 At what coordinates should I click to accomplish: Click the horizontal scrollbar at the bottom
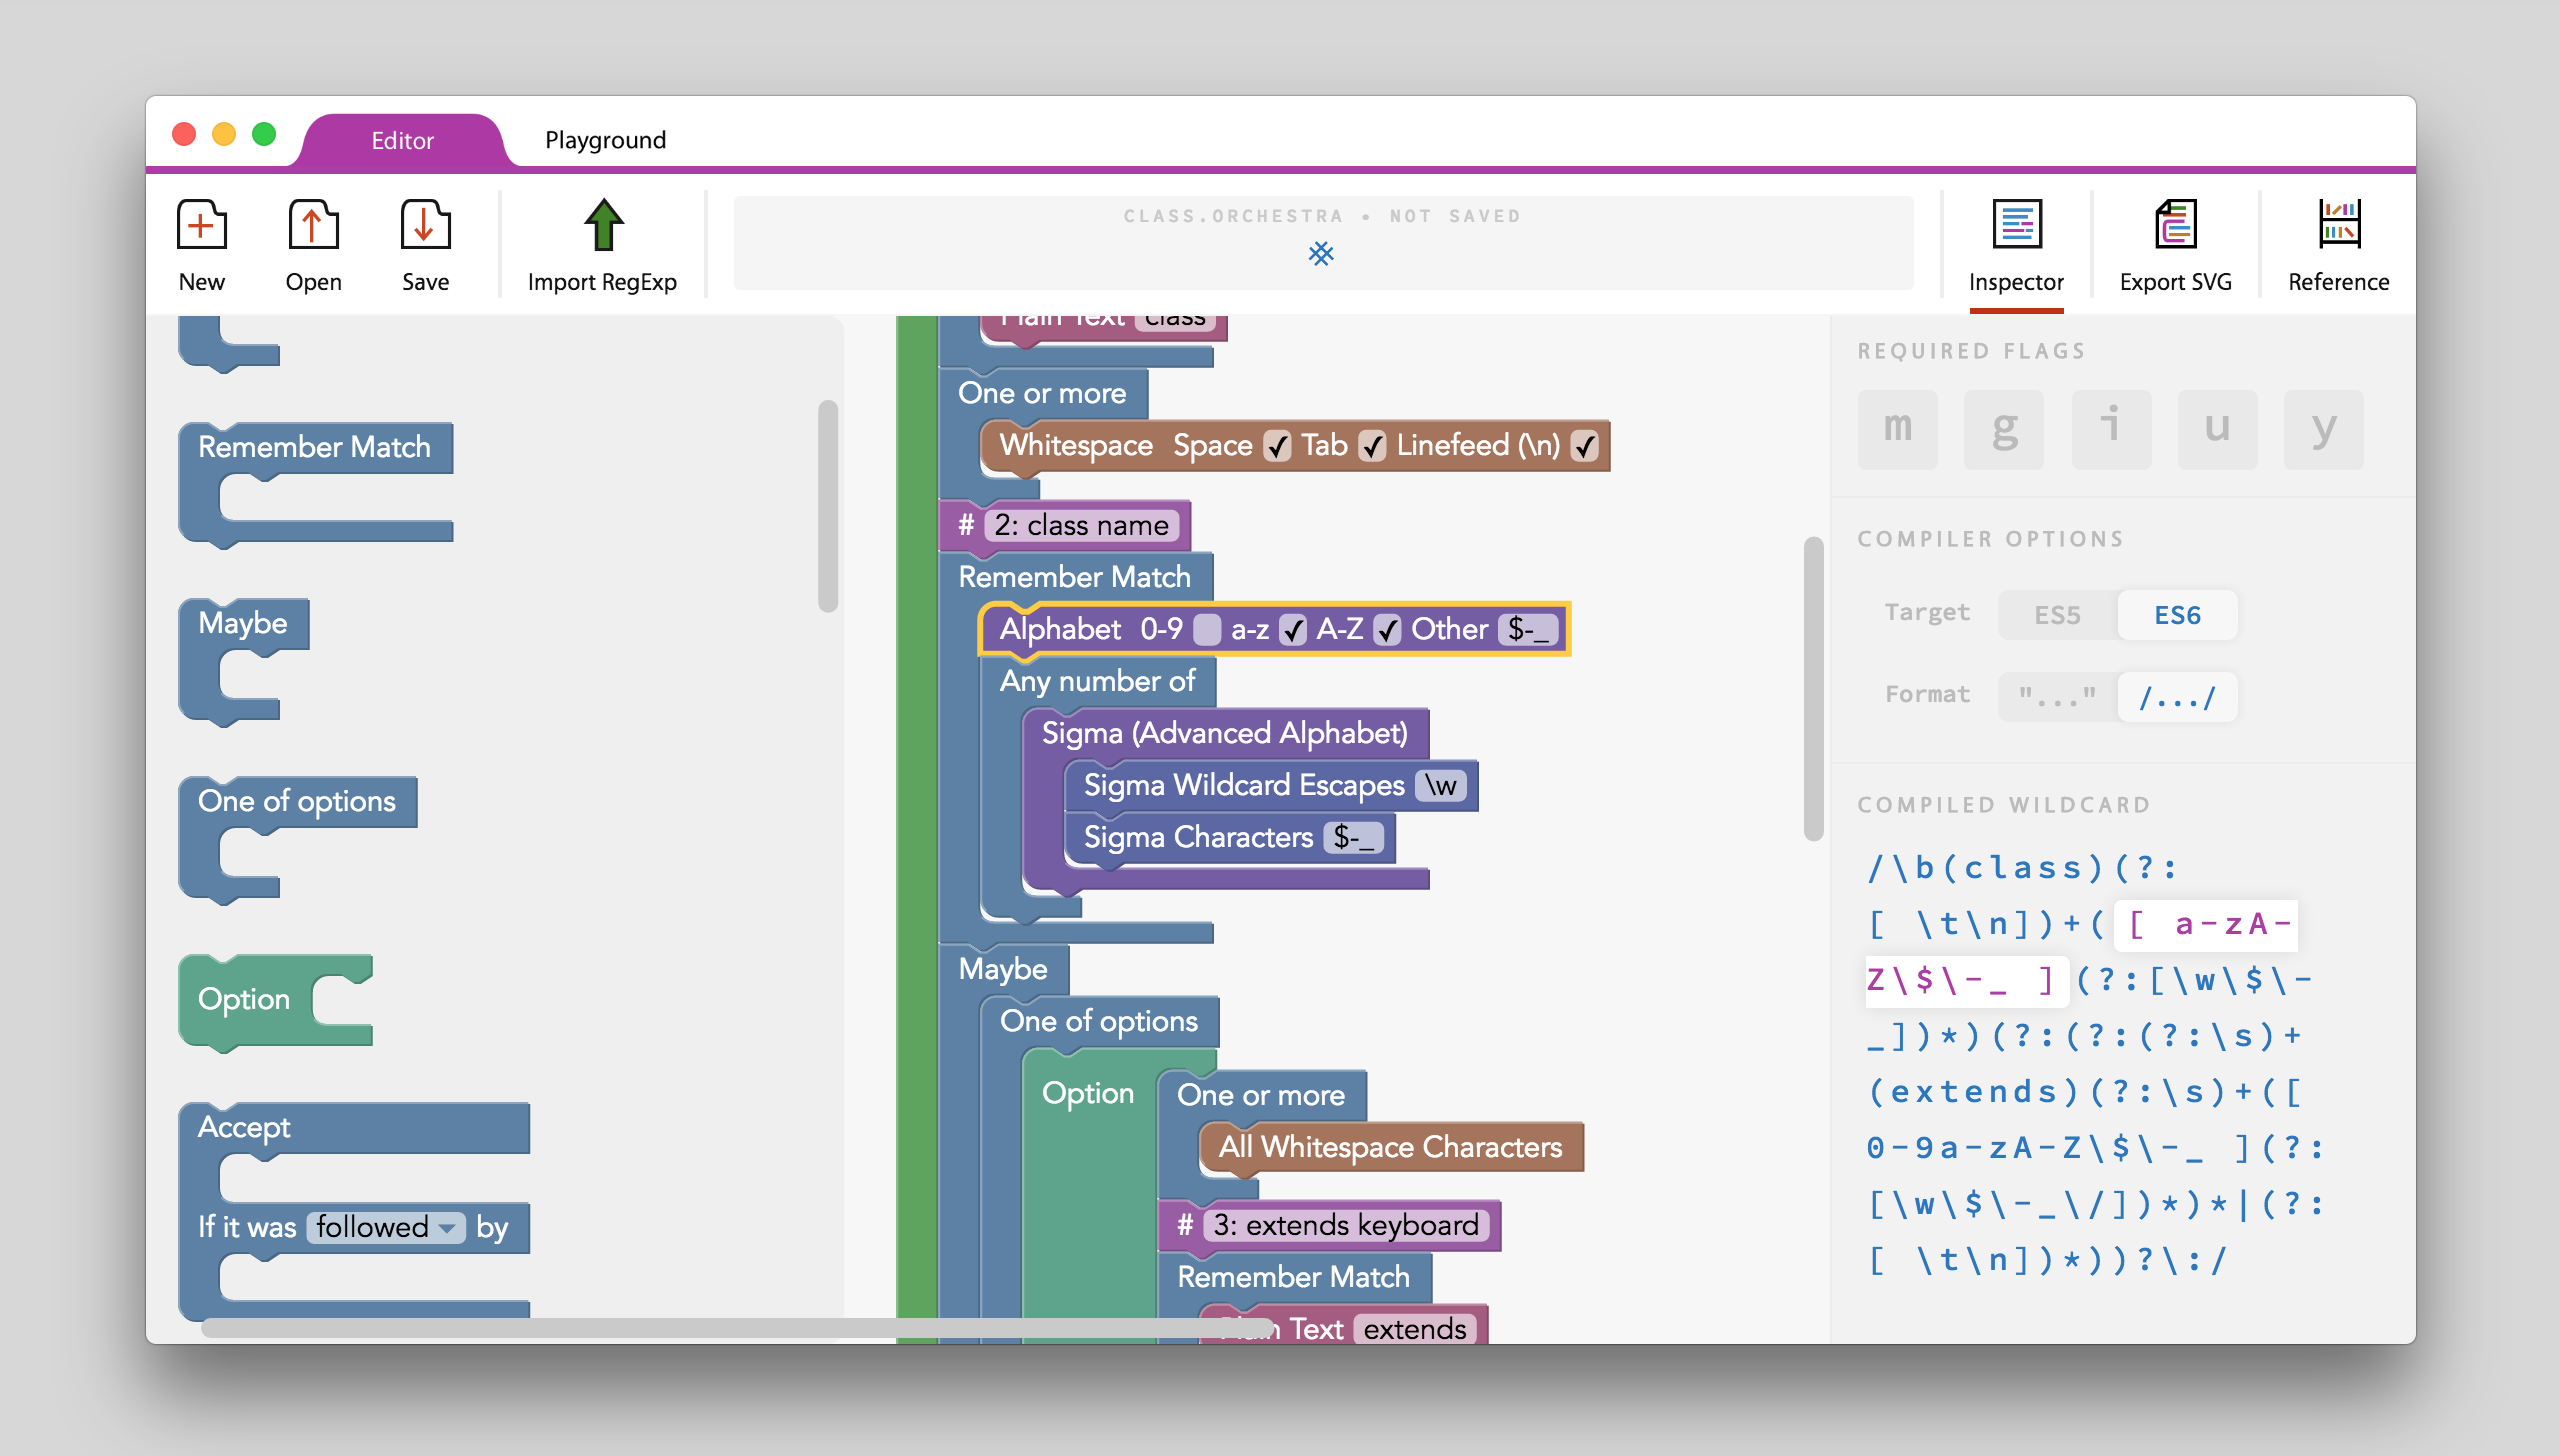(x=740, y=1327)
